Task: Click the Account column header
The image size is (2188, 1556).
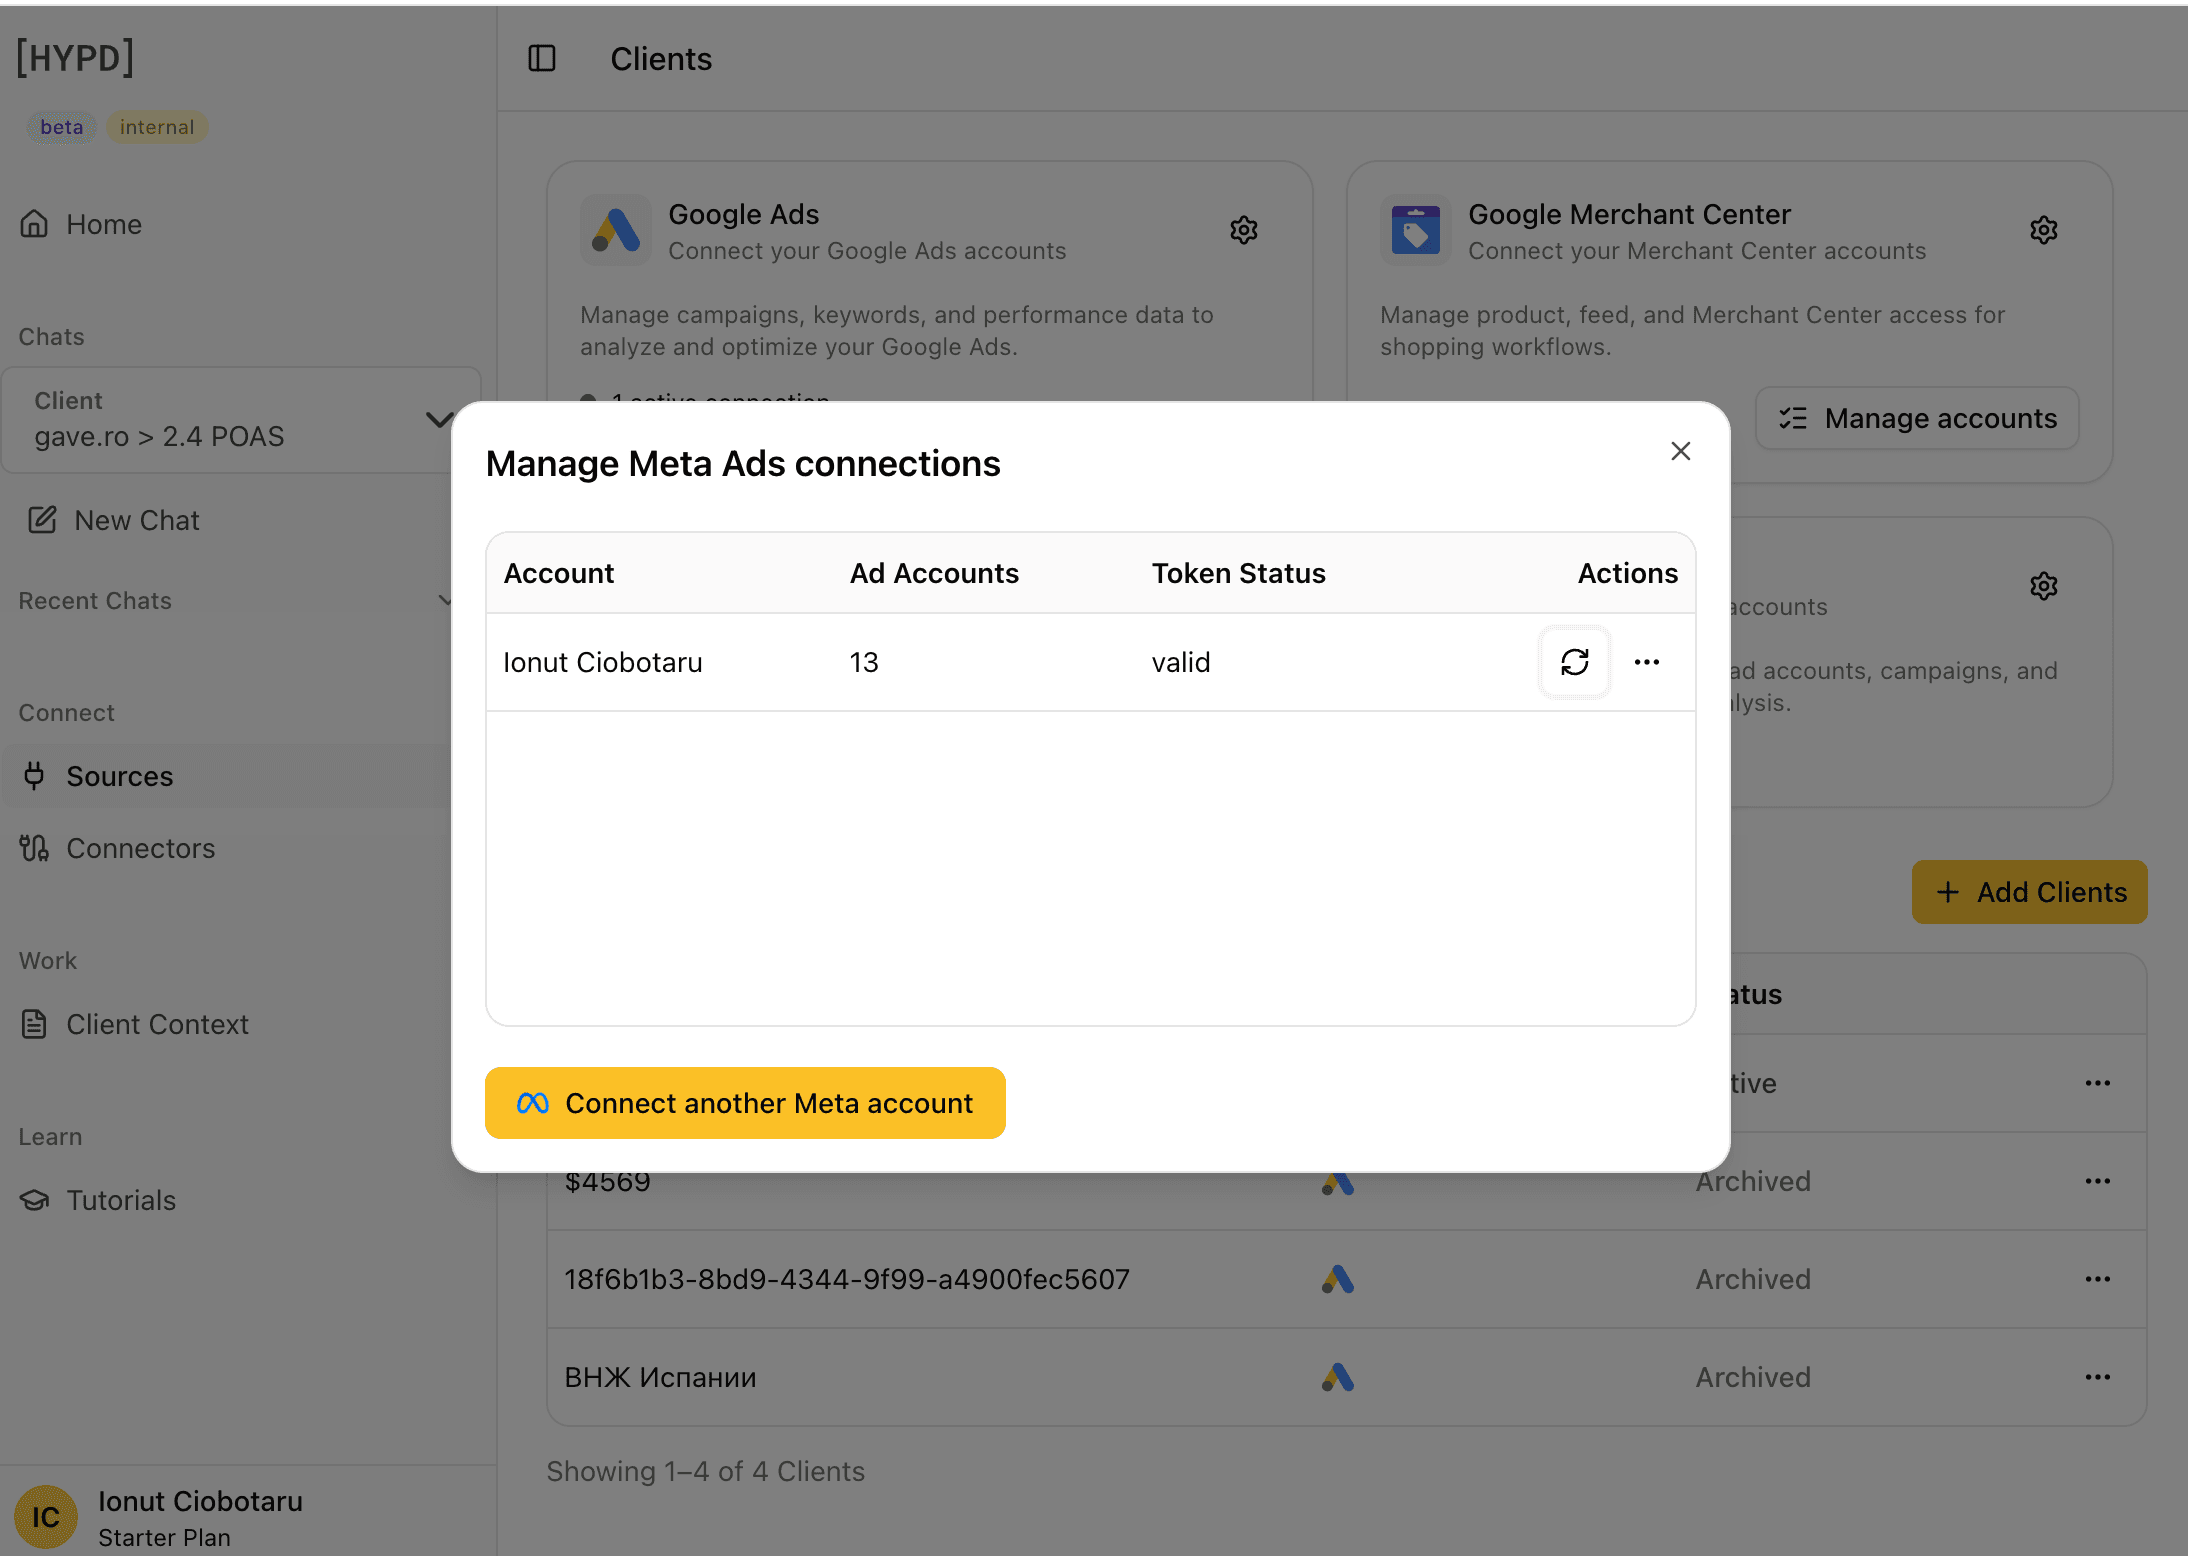Action: pyautogui.click(x=559, y=573)
